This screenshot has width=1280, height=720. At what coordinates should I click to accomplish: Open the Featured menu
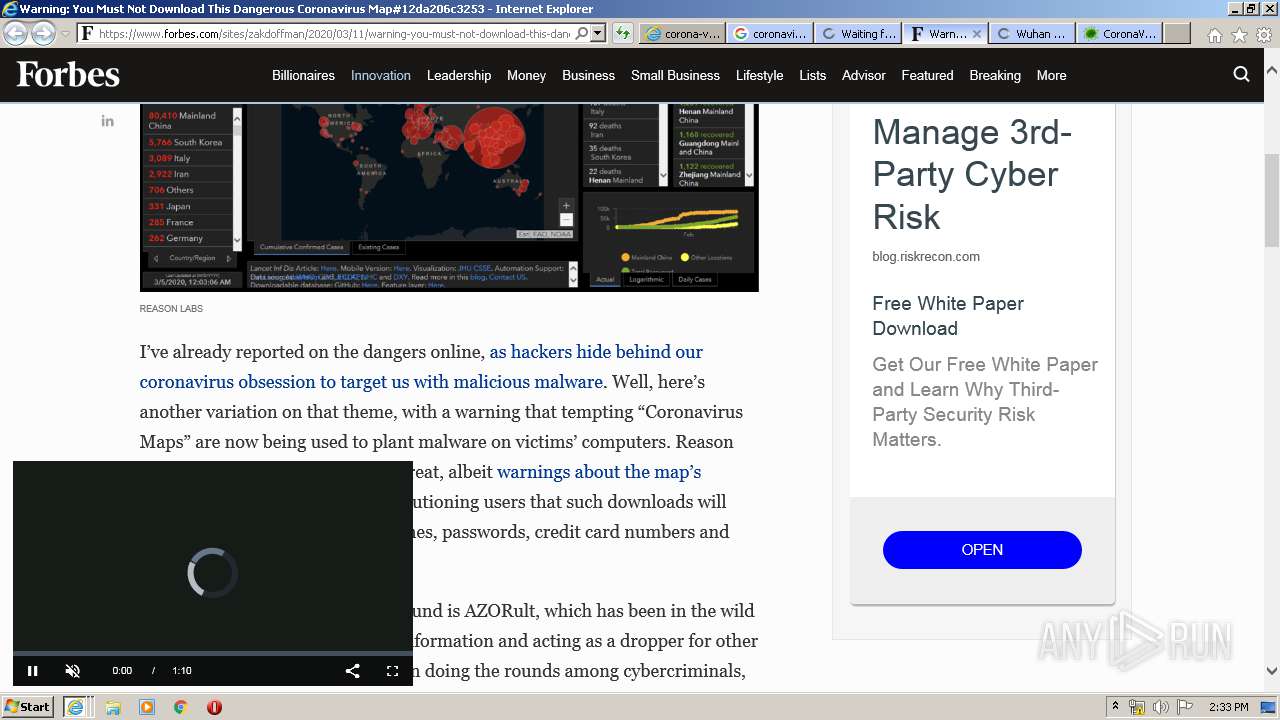[x=927, y=75]
